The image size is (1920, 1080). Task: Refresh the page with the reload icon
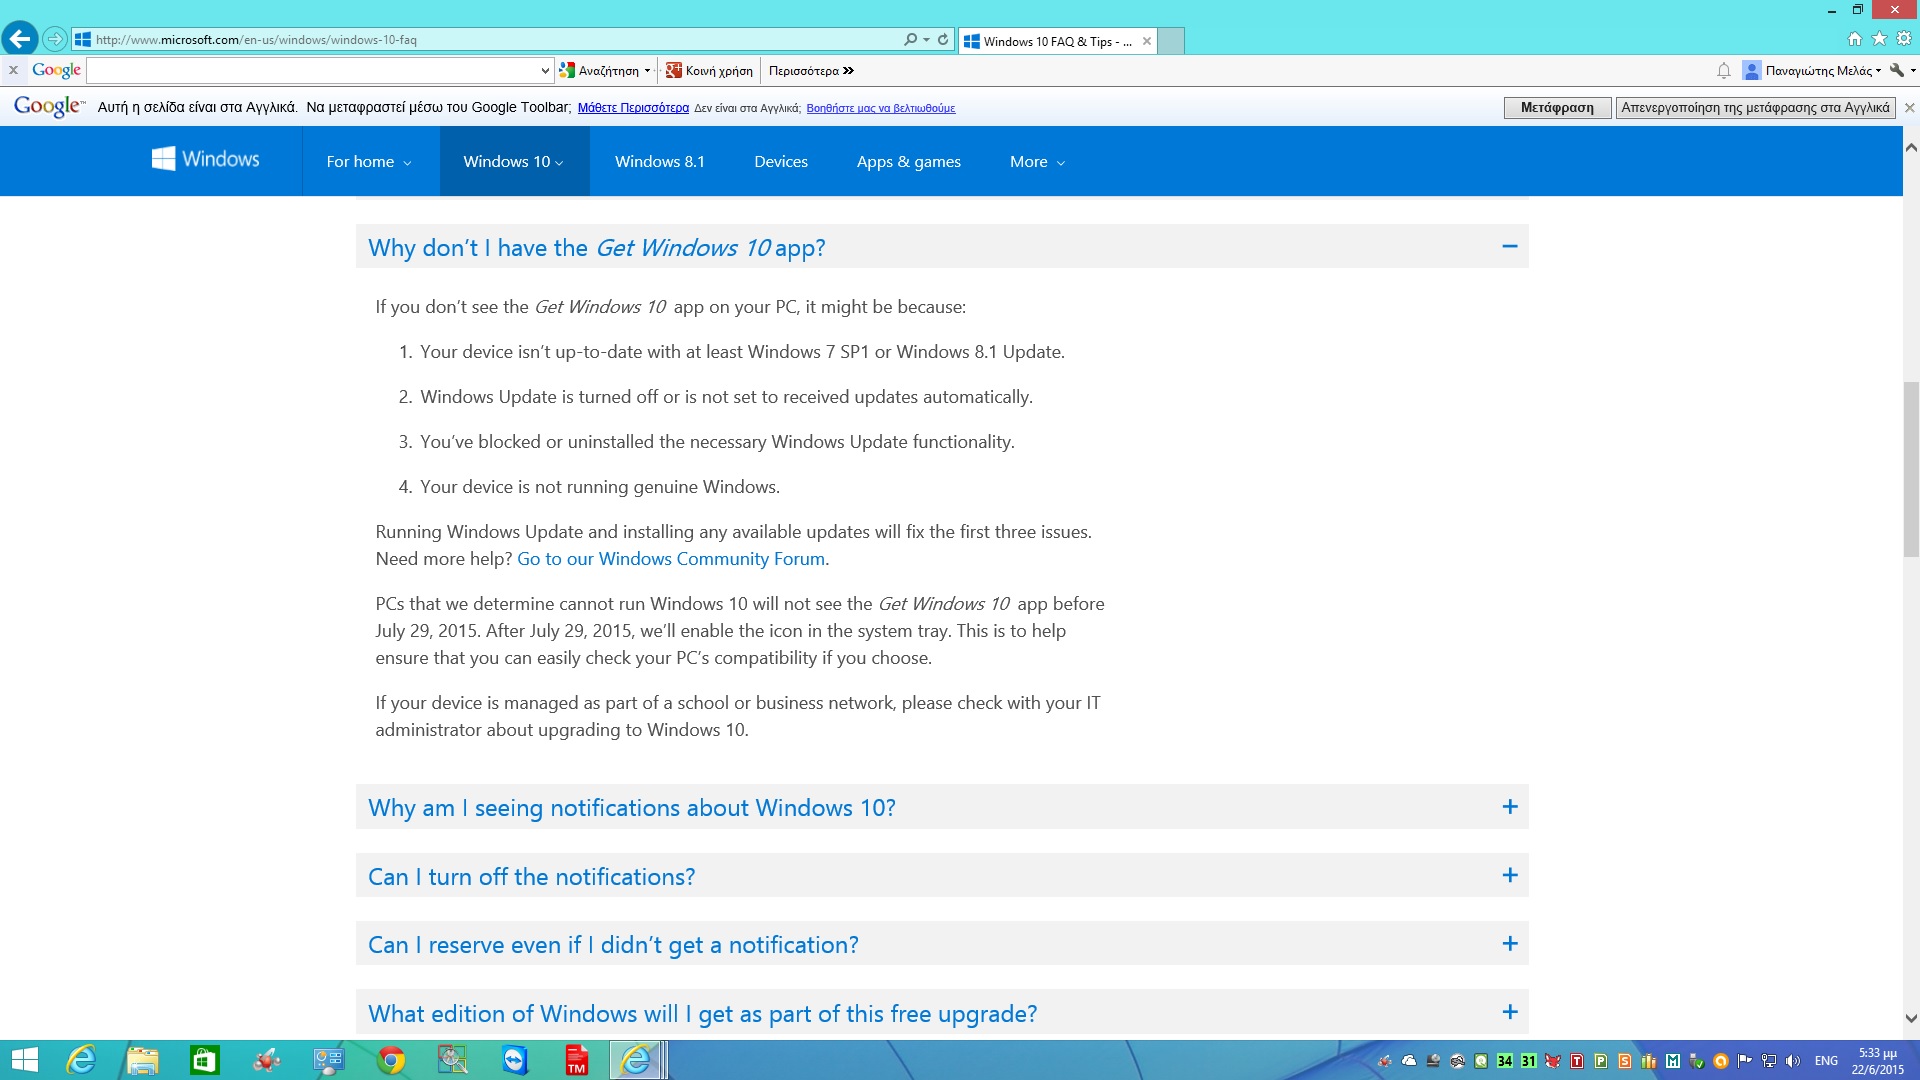[x=943, y=40]
